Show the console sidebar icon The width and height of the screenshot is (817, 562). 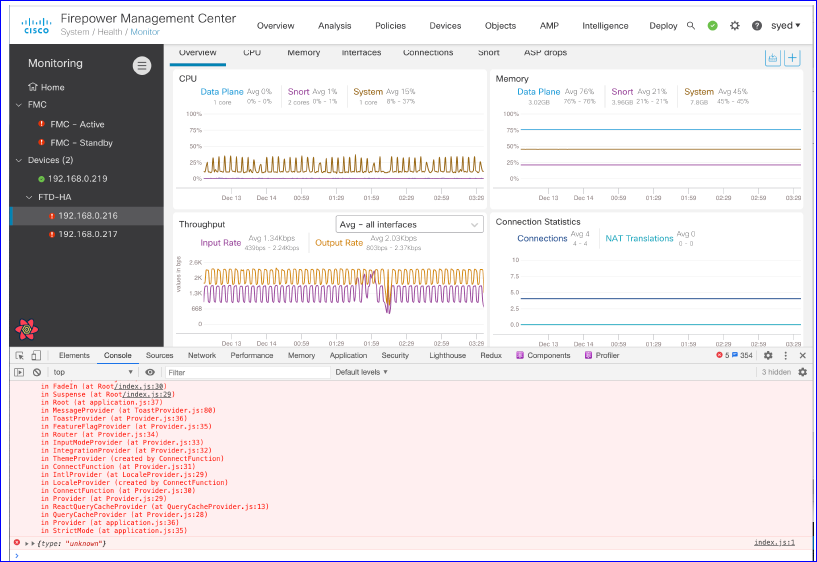click(19, 372)
